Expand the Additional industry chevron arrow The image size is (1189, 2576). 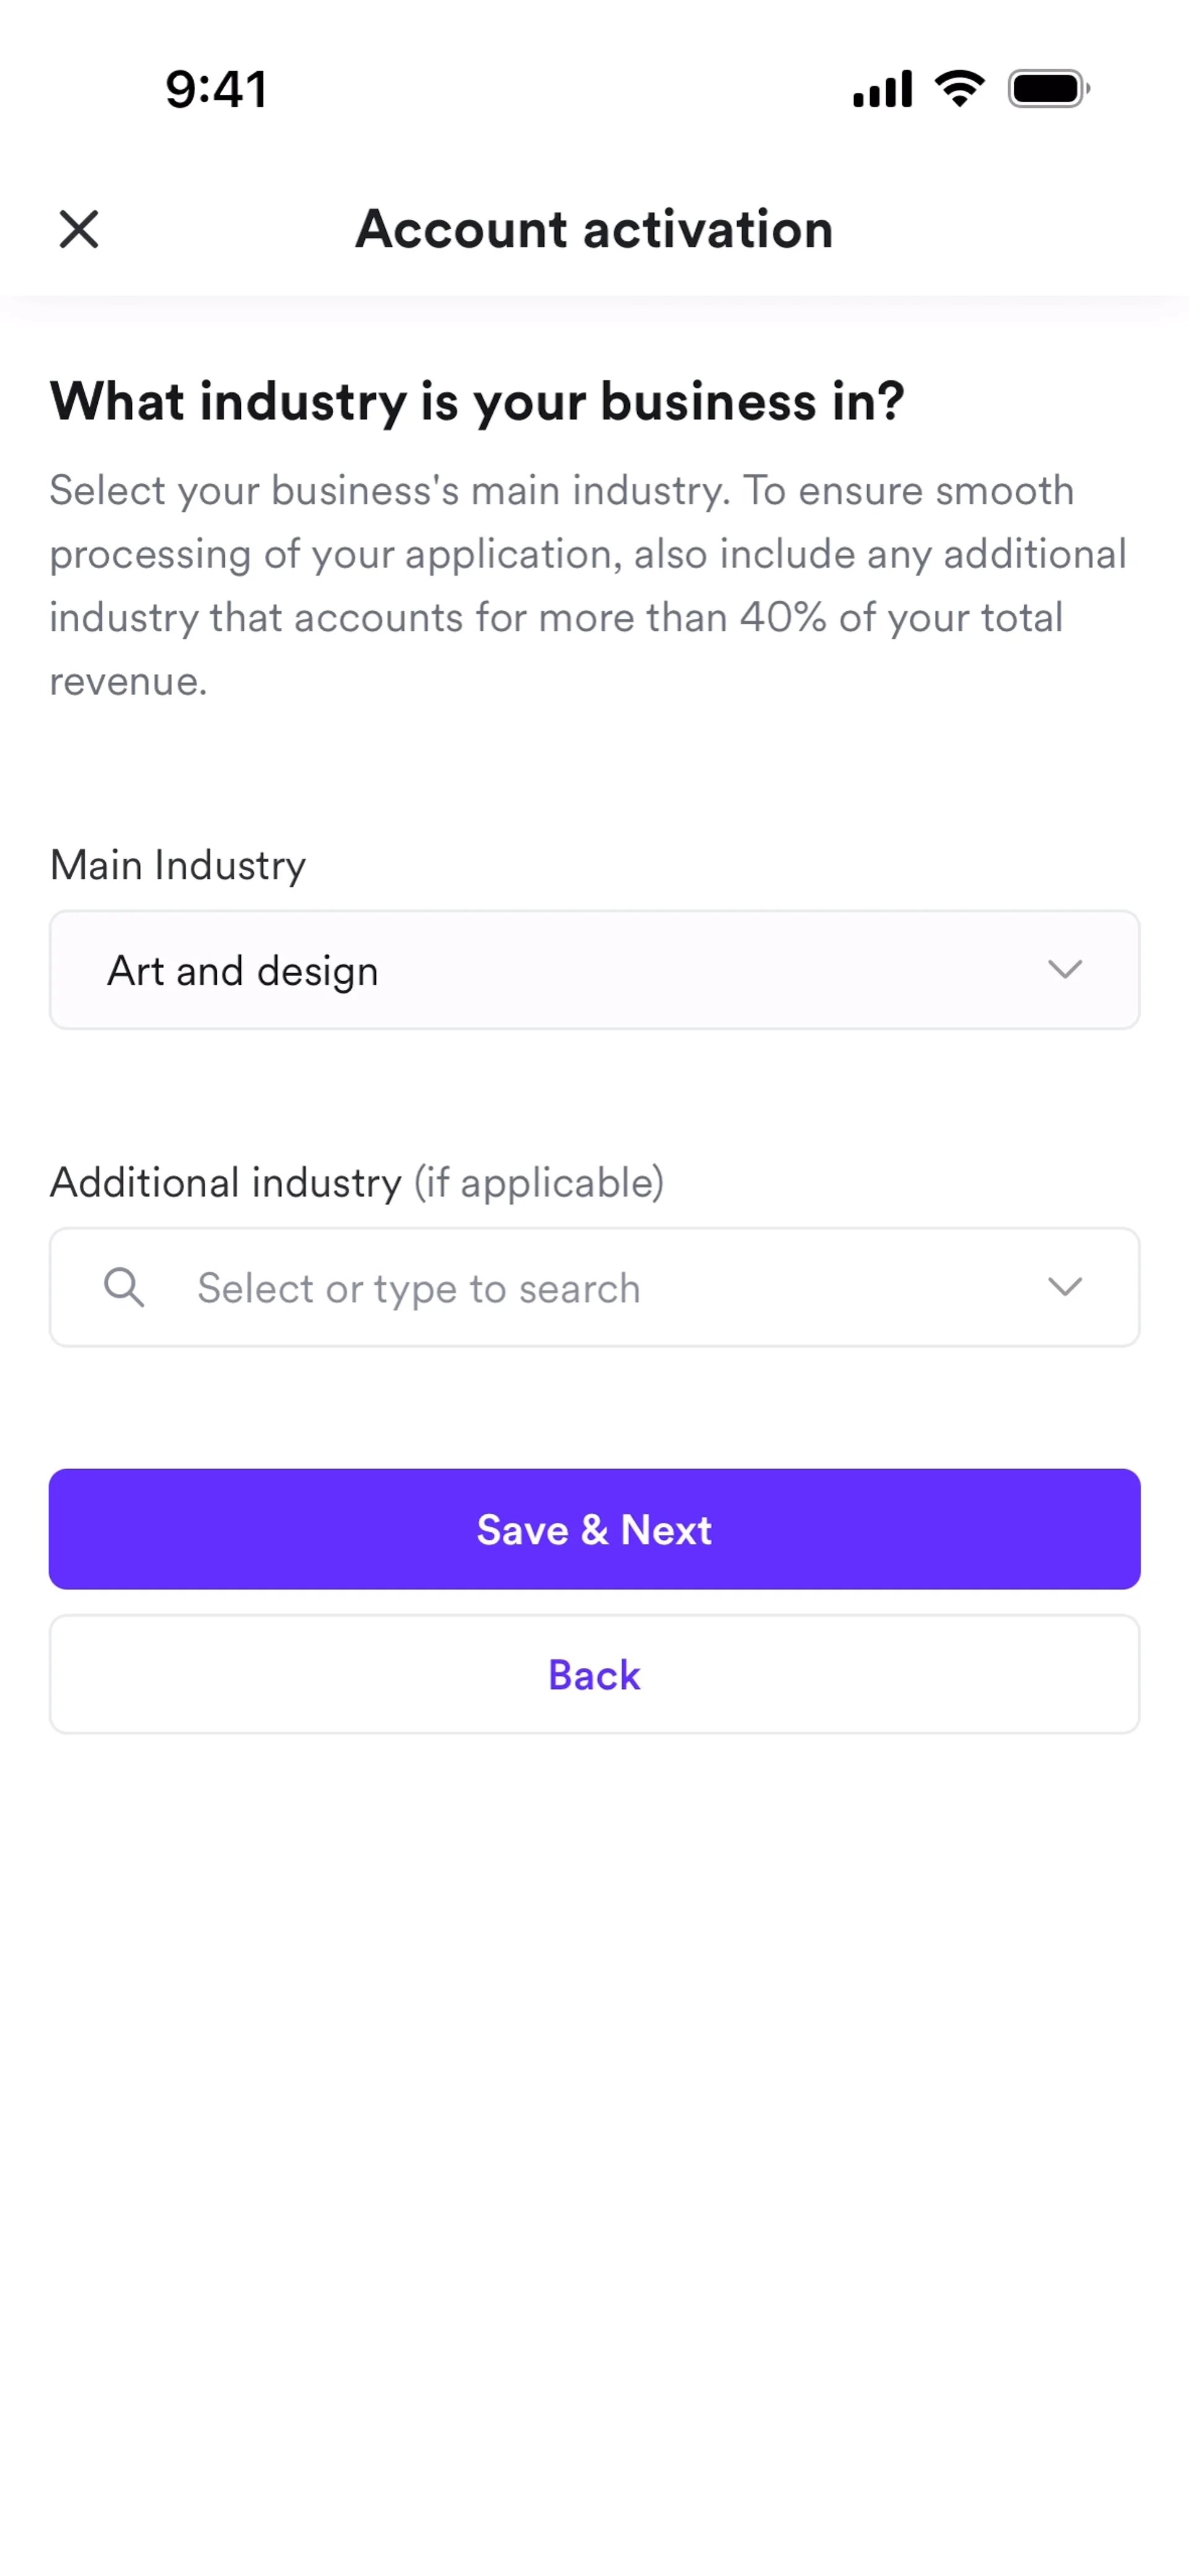tap(1065, 1287)
